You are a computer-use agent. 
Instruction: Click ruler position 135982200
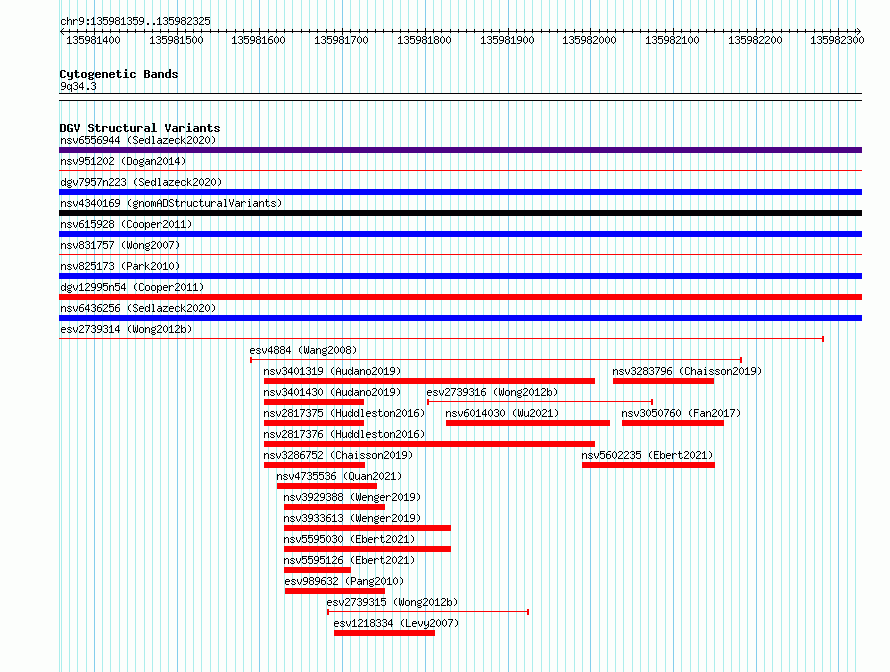pos(755,40)
